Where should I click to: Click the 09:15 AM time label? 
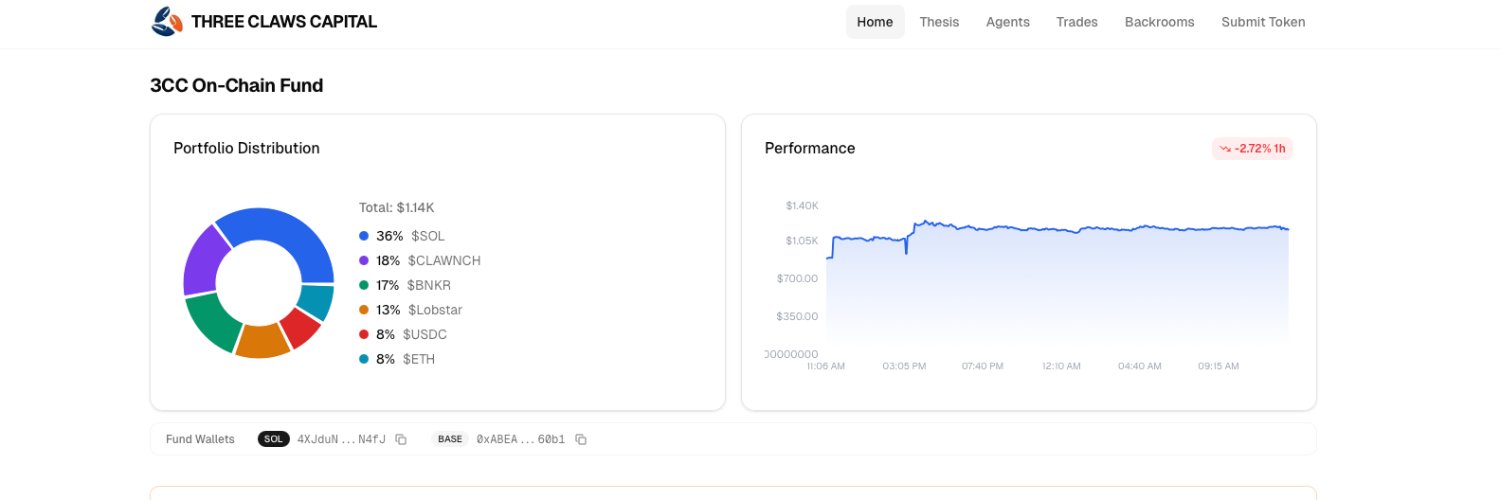(x=1218, y=366)
